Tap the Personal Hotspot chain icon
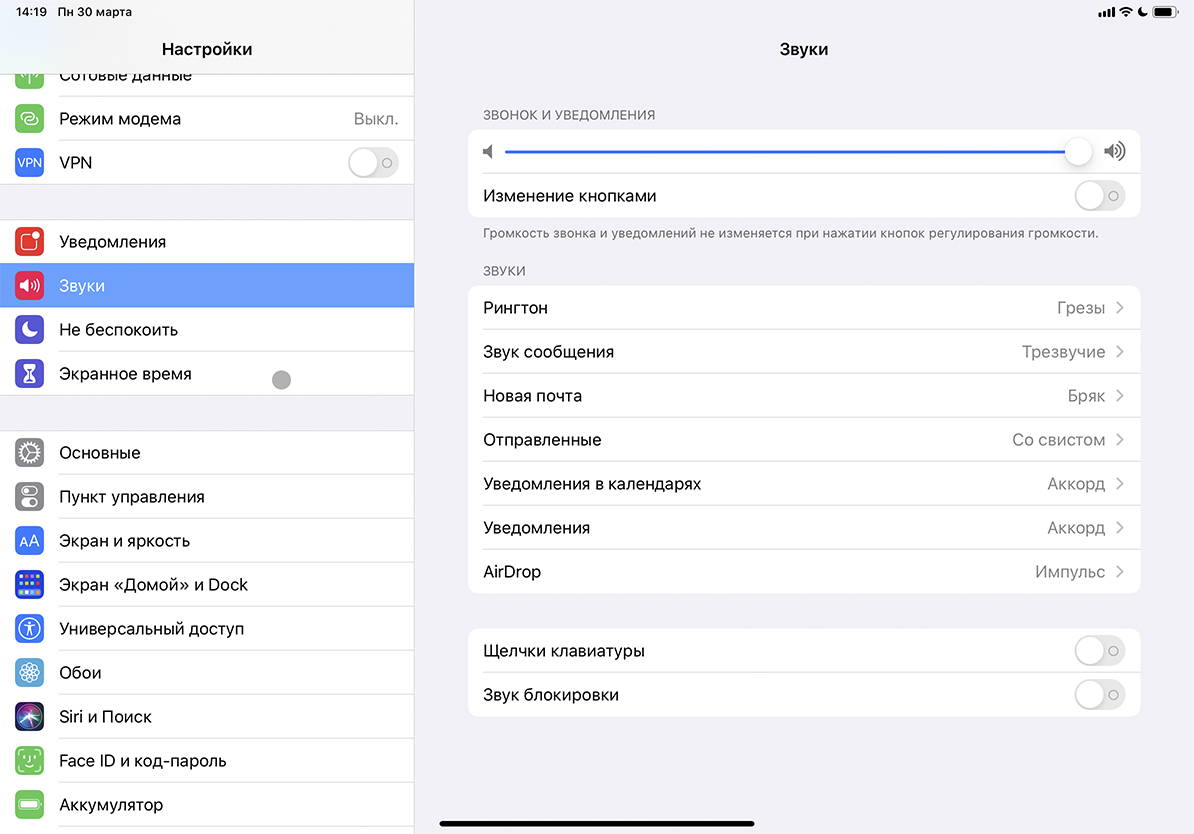Screen dimensions: 1194x834 [x=30, y=119]
